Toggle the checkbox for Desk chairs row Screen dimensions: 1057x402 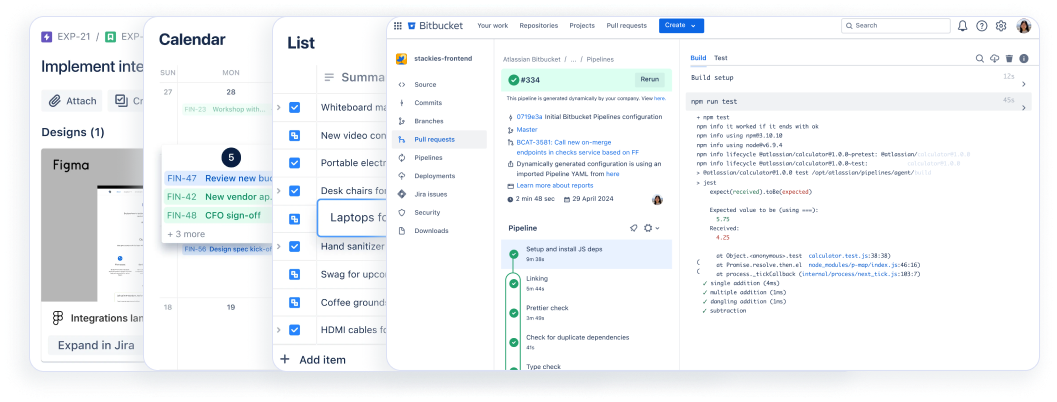click(x=294, y=191)
